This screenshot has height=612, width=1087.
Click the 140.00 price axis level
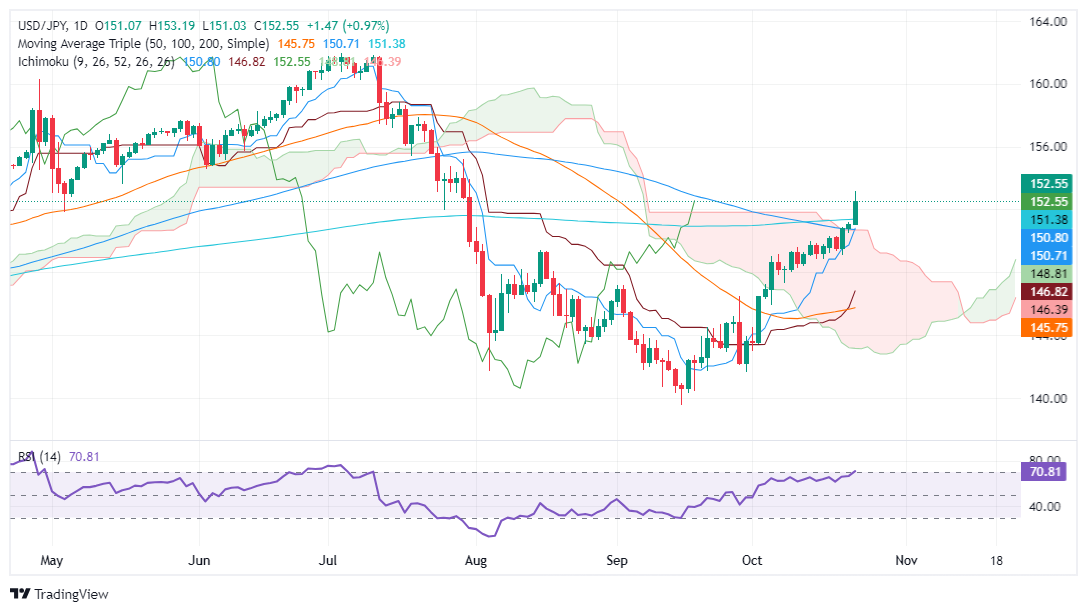(1047, 399)
